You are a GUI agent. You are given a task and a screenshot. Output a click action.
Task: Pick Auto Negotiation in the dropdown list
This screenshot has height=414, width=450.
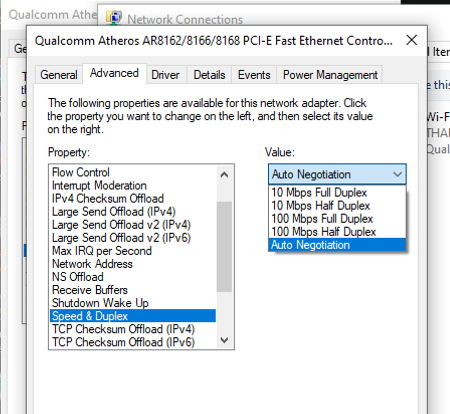[337, 245]
